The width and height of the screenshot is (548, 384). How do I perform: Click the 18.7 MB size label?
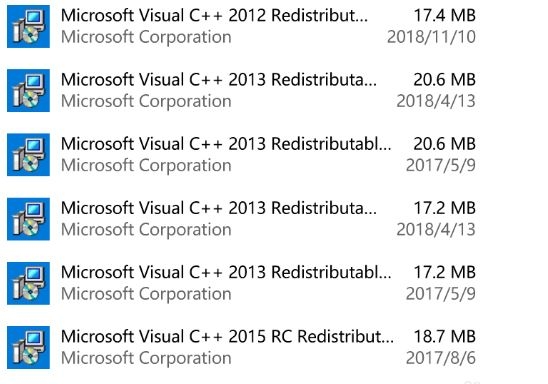(x=445, y=337)
